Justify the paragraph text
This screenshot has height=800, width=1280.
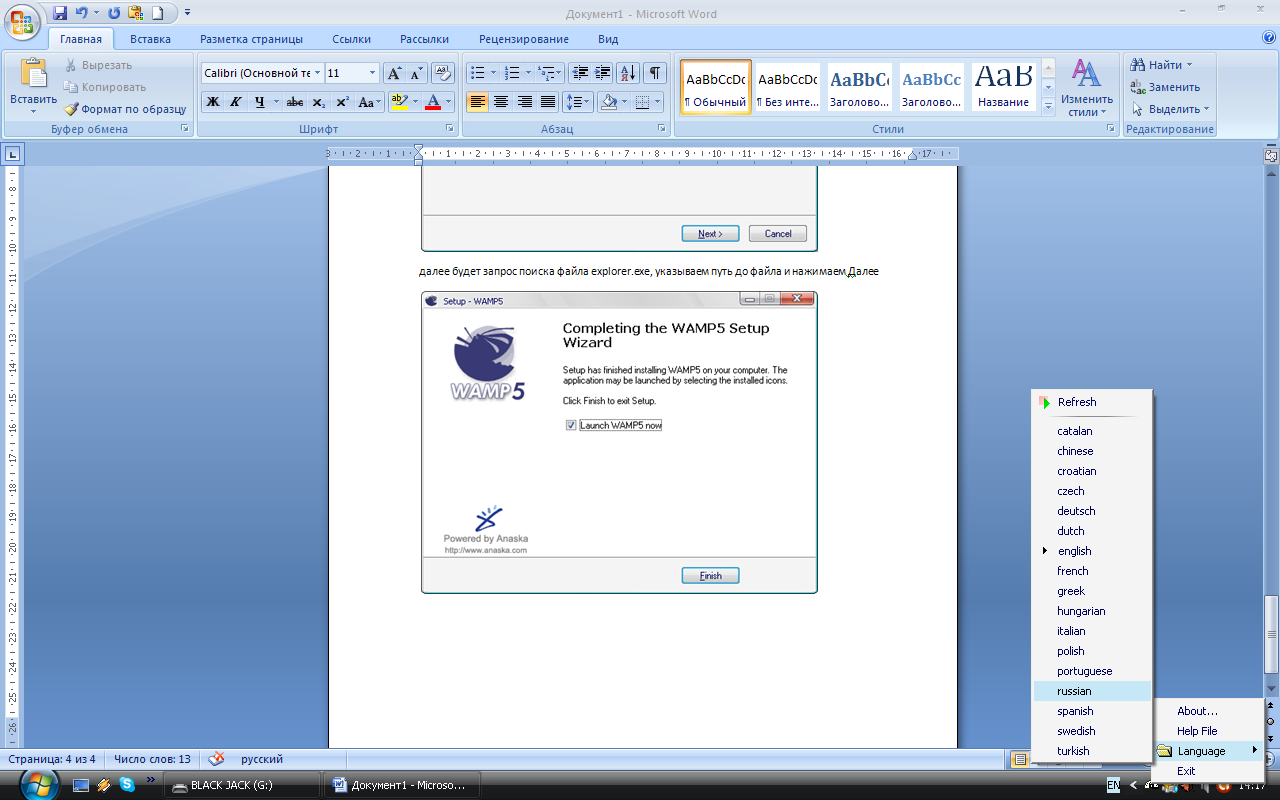coord(548,102)
